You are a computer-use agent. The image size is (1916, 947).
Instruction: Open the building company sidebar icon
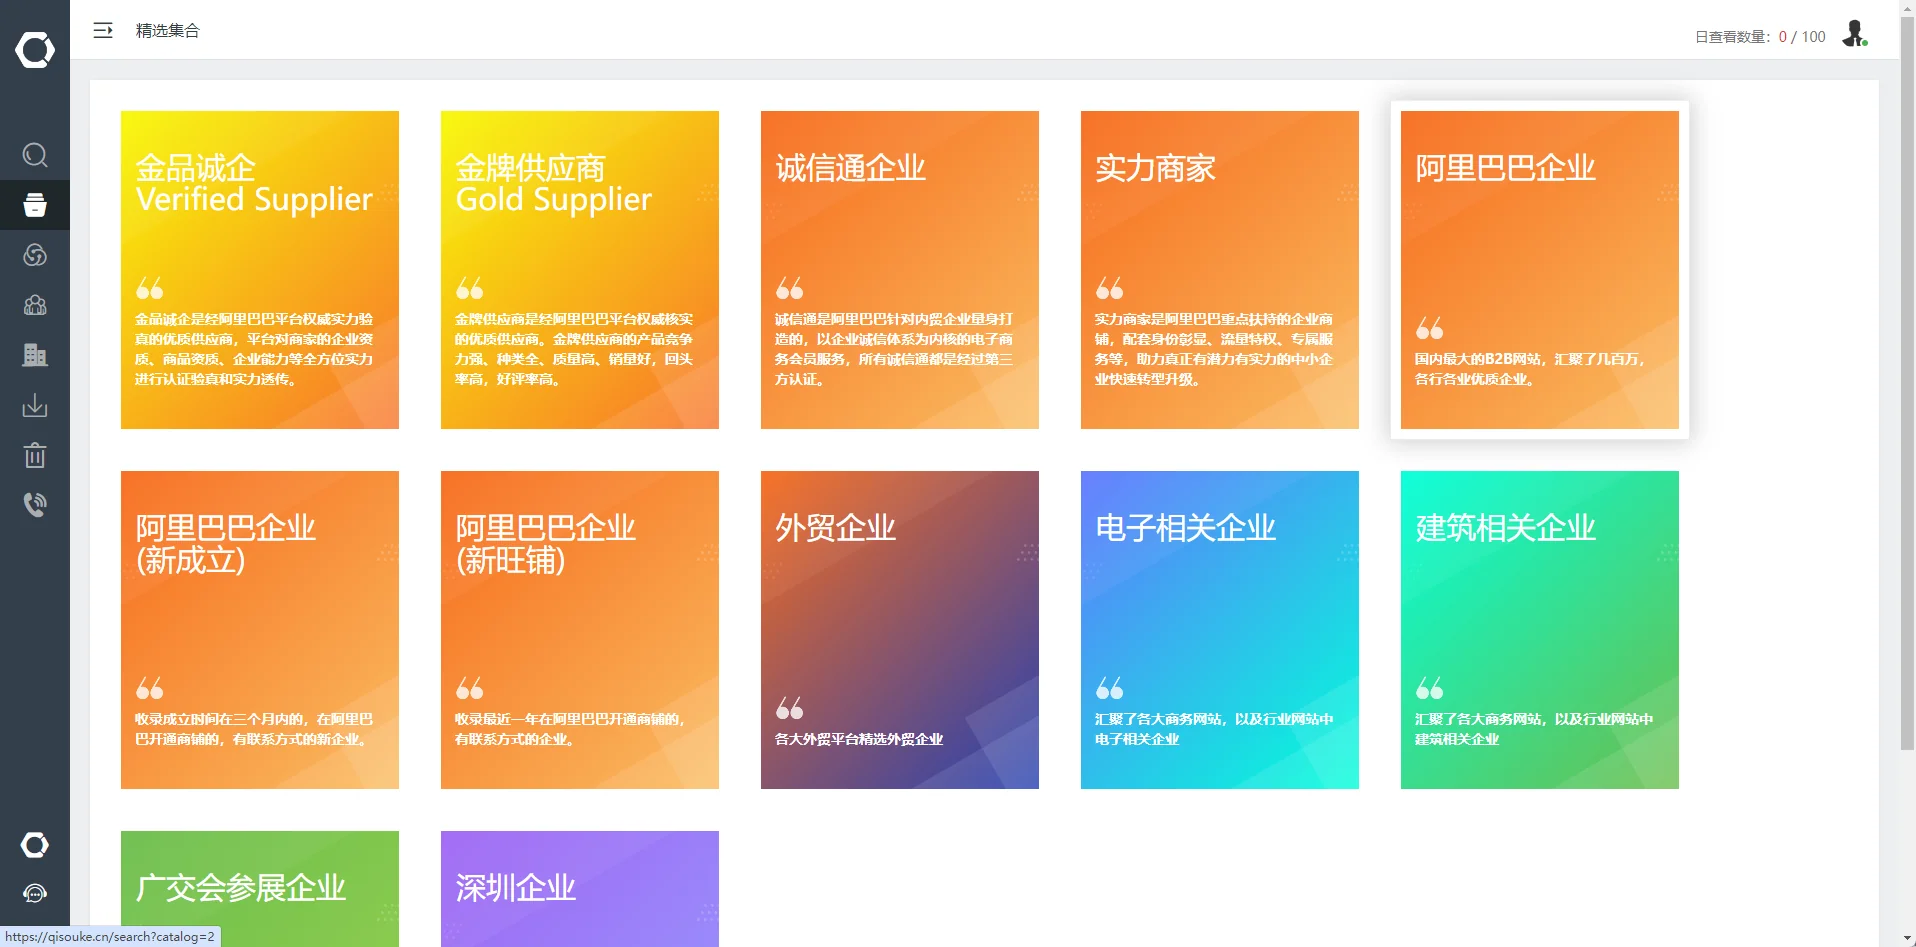coord(35,355)
